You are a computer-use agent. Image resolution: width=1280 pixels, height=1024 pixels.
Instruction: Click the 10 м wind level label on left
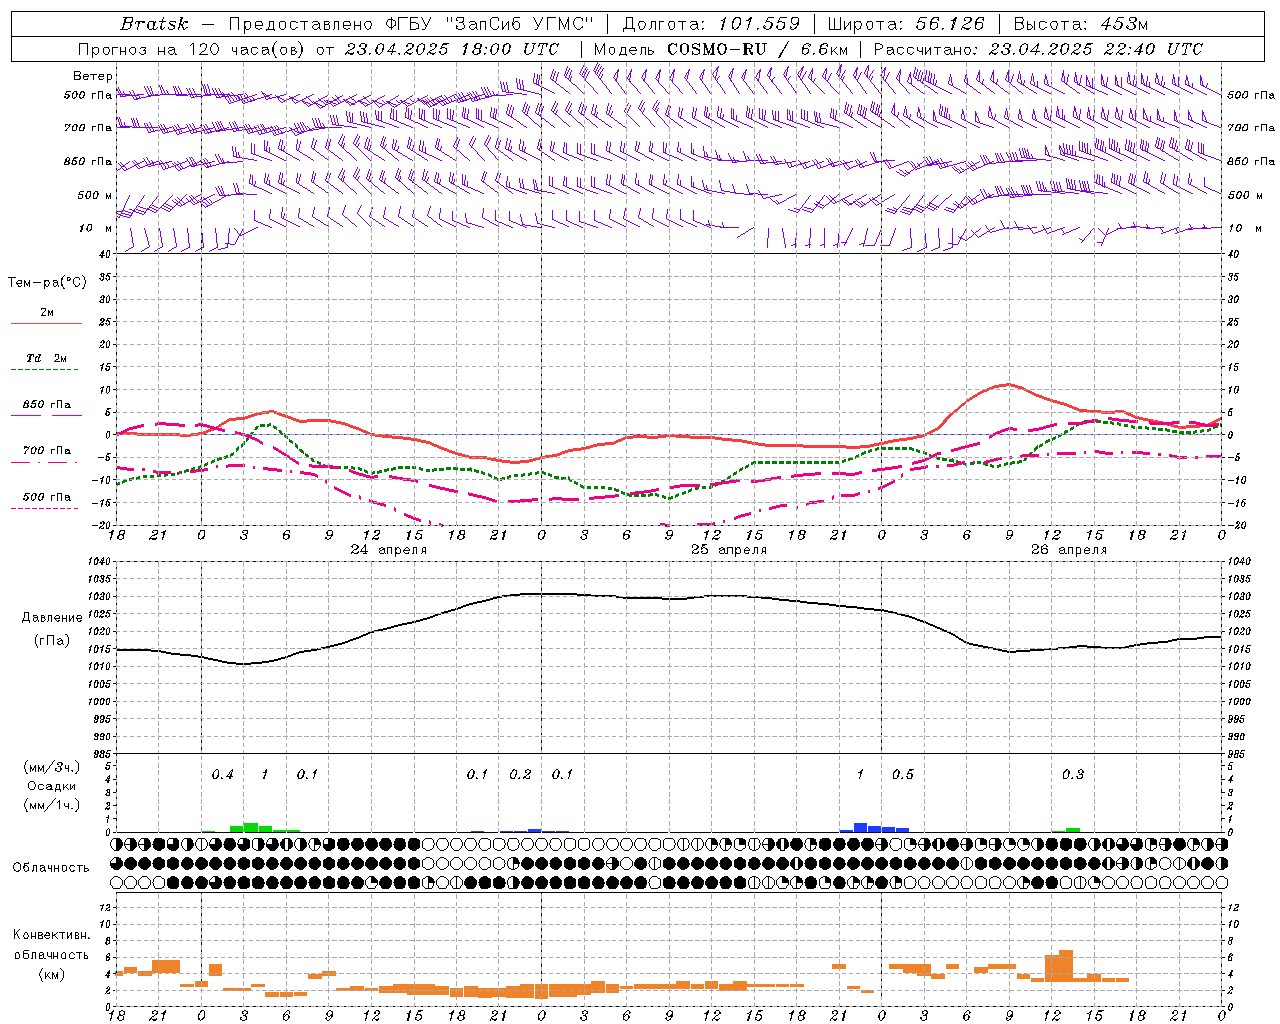(x=96, y=228)
